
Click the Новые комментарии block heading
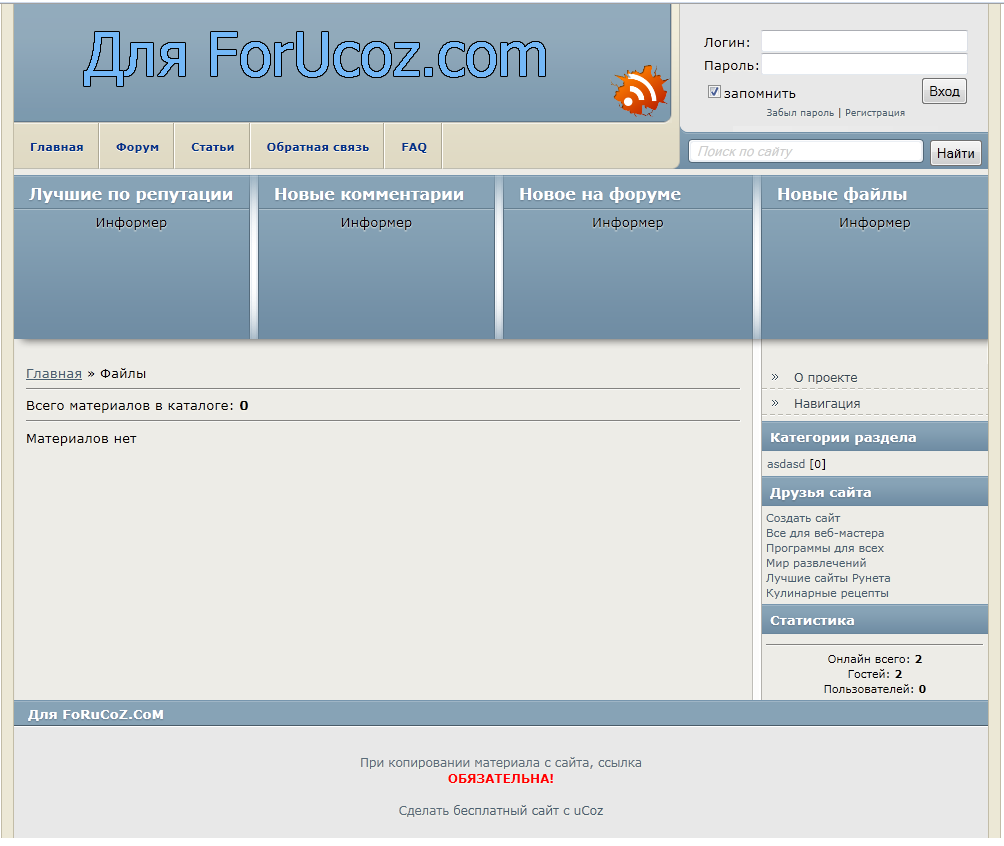pos(369,194)
